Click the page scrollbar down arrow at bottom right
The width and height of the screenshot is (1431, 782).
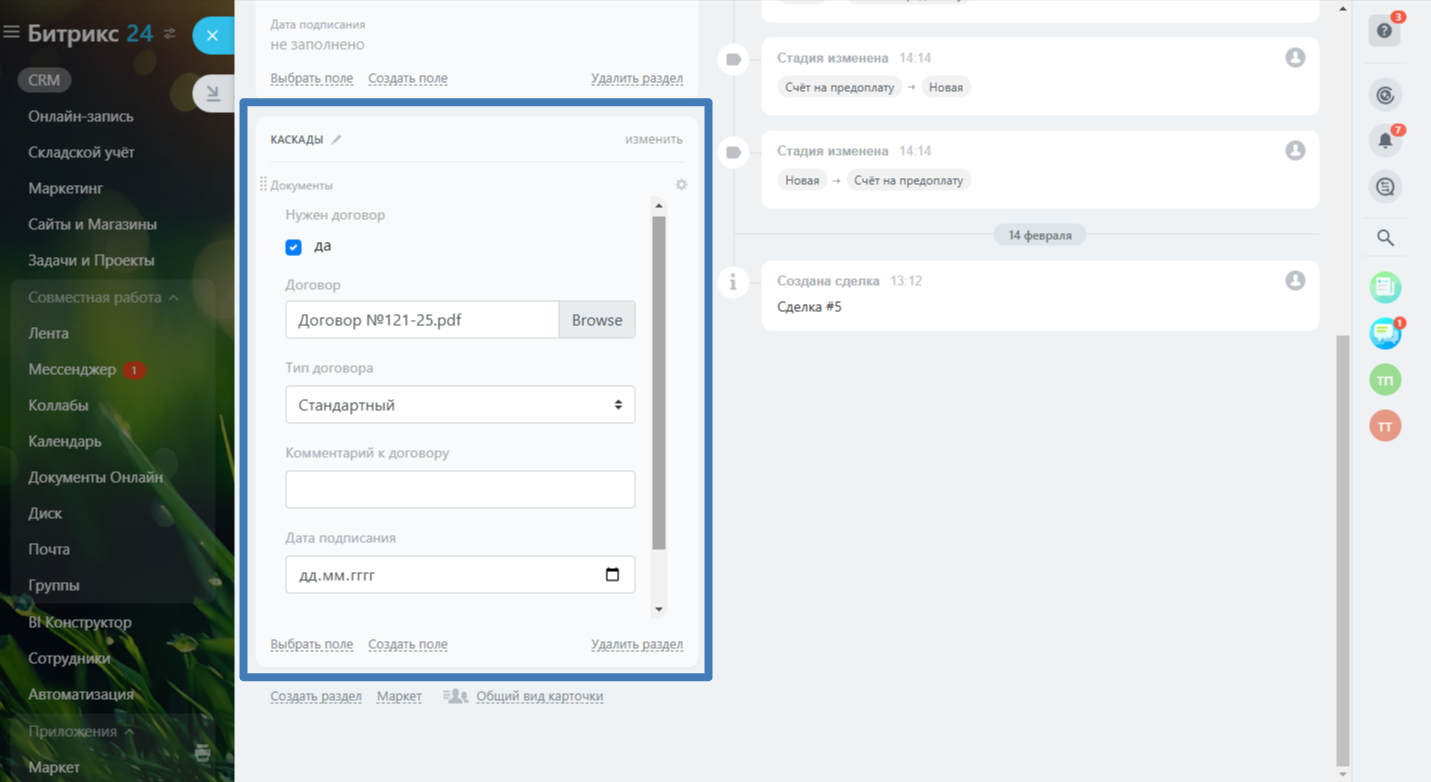(1343, 774)
